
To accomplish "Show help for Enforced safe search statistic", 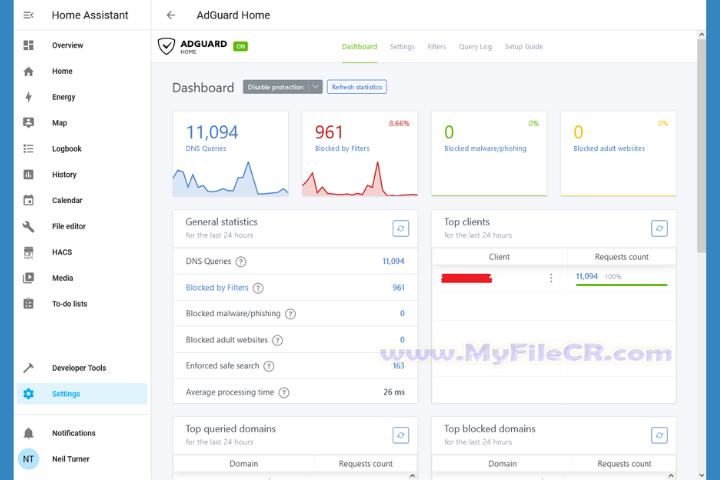I will [x=269, y=366].
